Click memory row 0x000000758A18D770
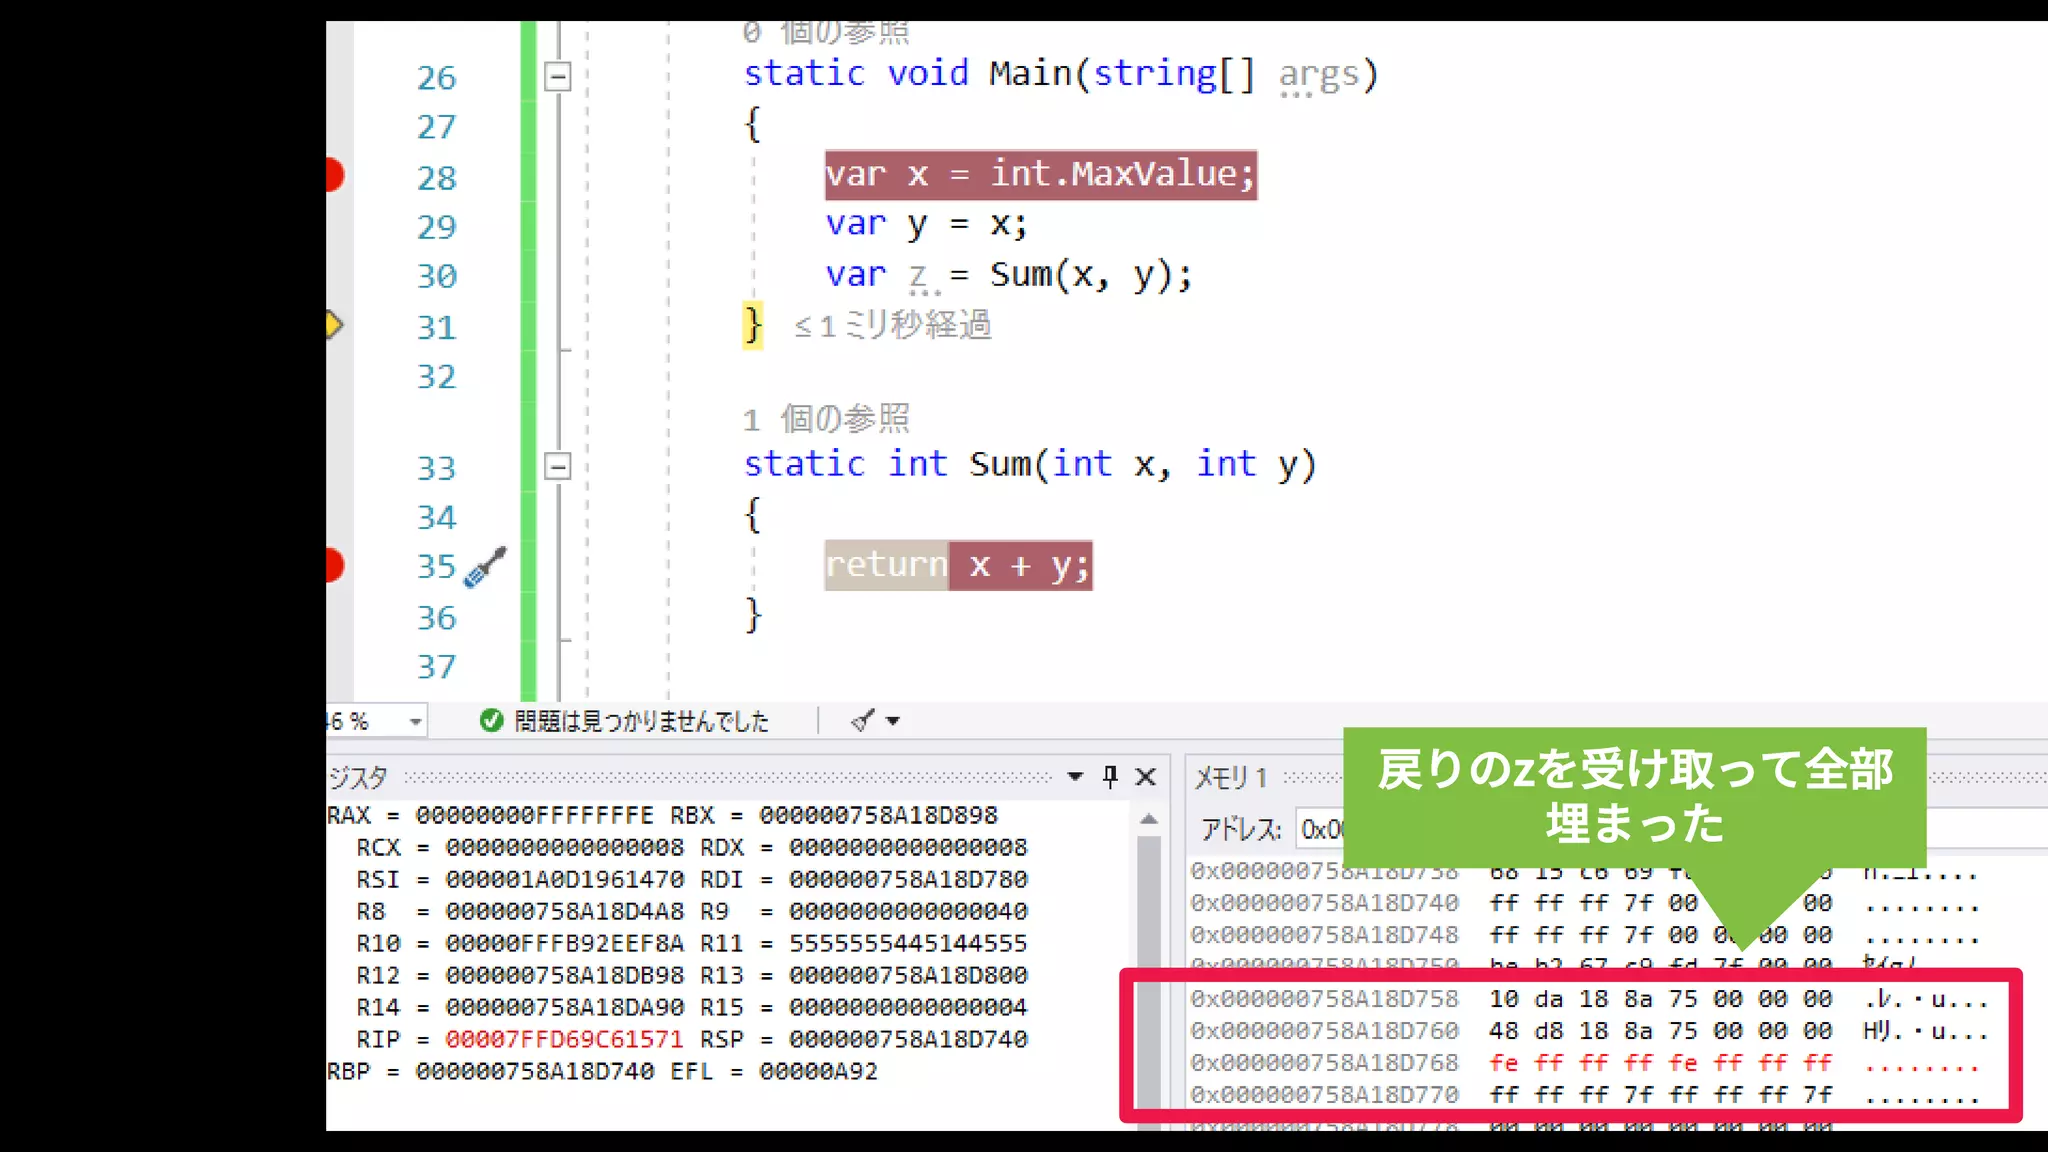Screen dimensions: 2048x1152 coord(1584,1095)
